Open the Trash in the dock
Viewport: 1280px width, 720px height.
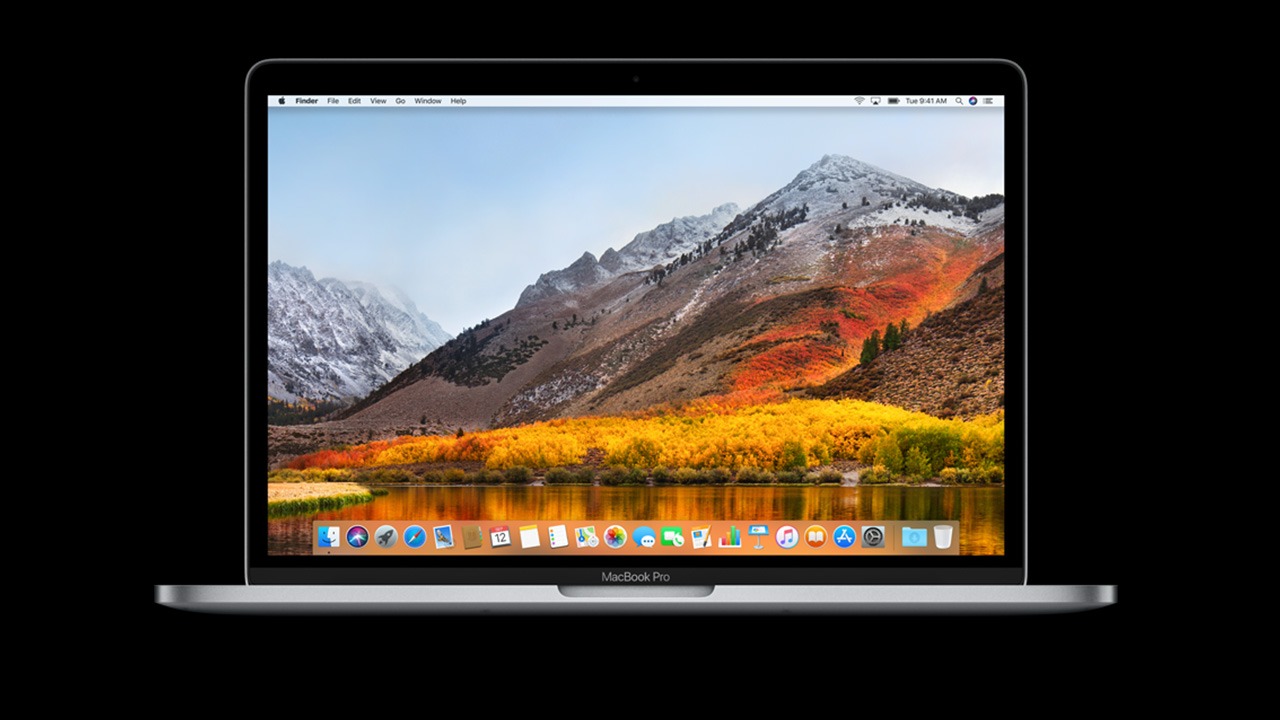click(x=943, y=537)
